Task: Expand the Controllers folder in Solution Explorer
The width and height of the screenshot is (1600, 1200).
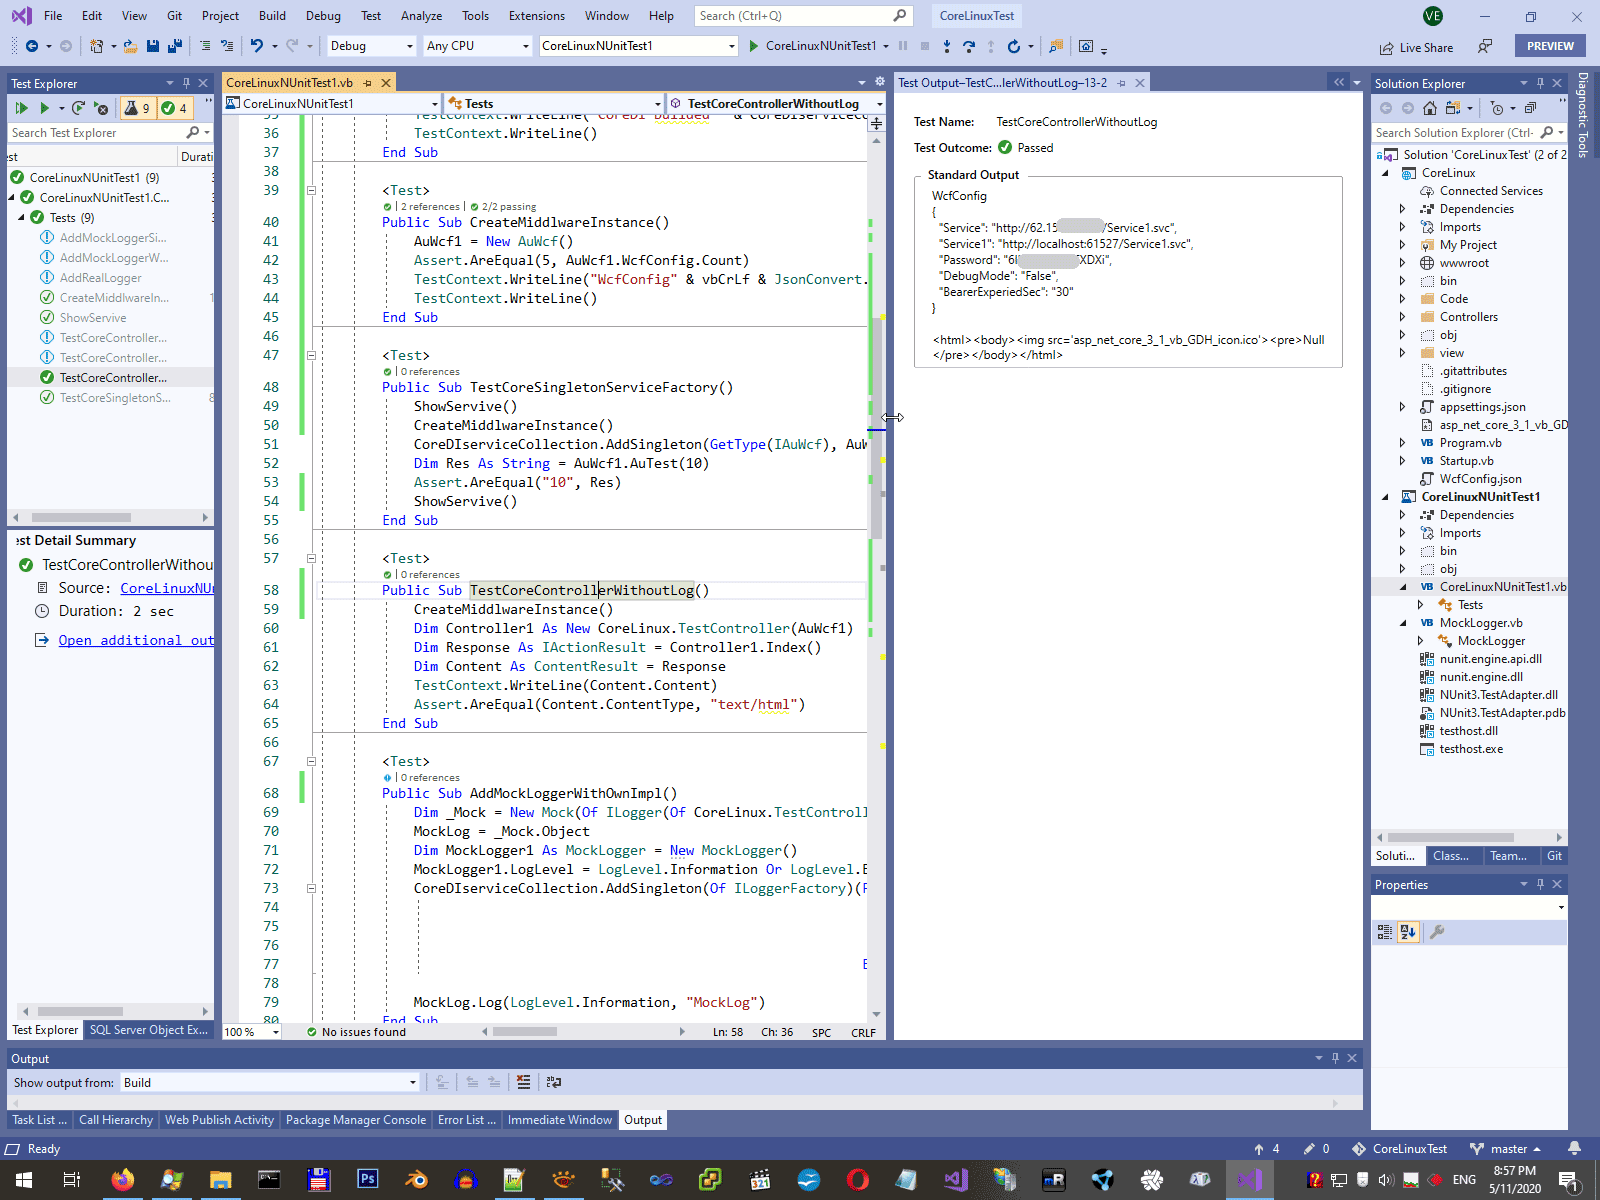Action: click(x=1402, y=317)
